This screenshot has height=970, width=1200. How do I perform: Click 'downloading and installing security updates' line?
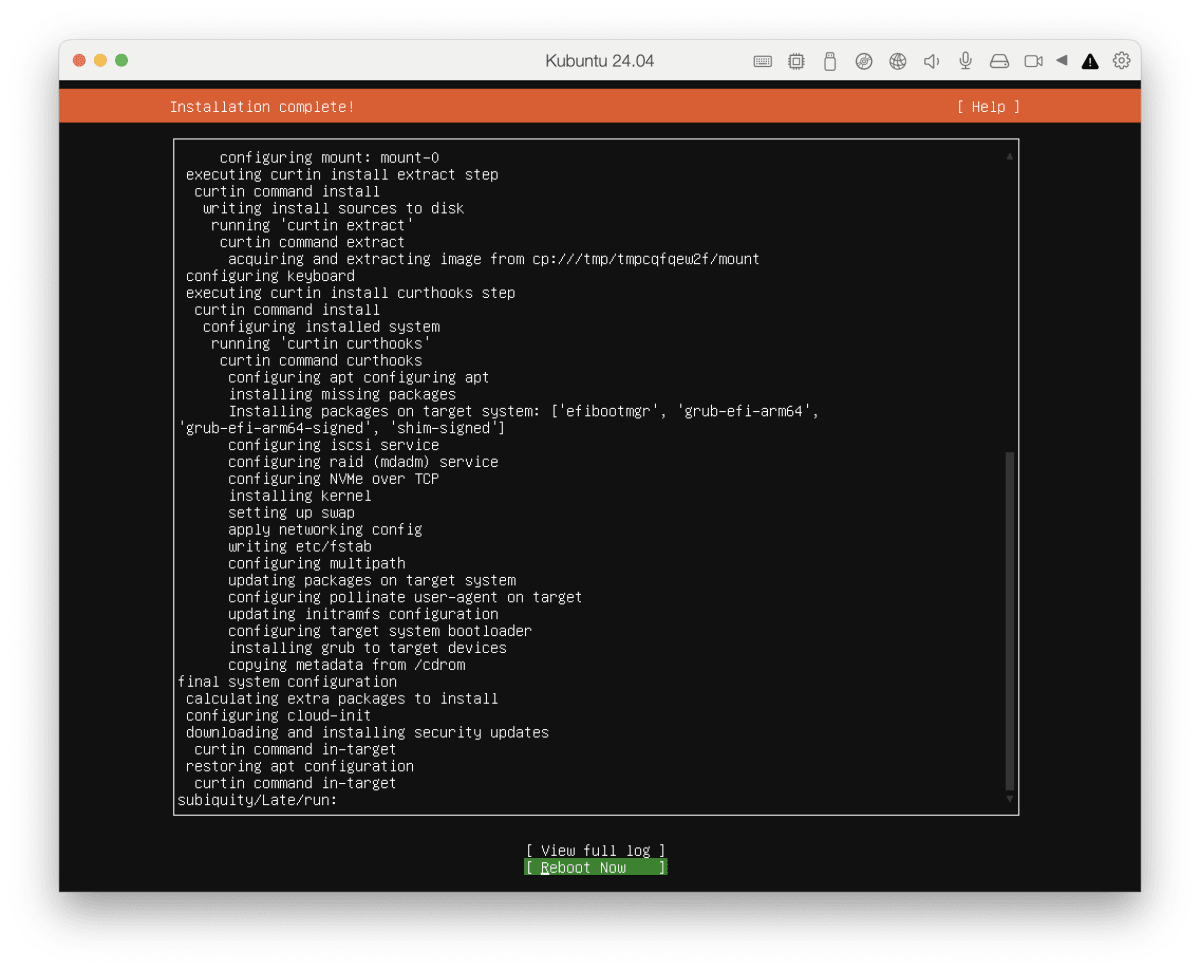367,733
